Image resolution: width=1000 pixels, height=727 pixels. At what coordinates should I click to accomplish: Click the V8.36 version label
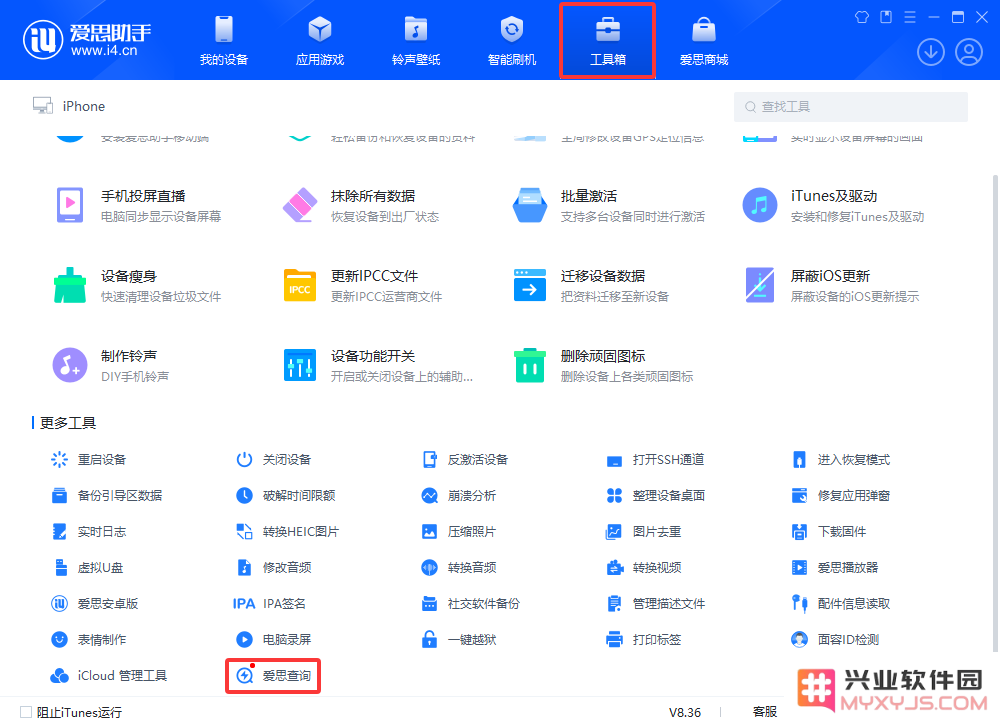[x=684, y=712]
